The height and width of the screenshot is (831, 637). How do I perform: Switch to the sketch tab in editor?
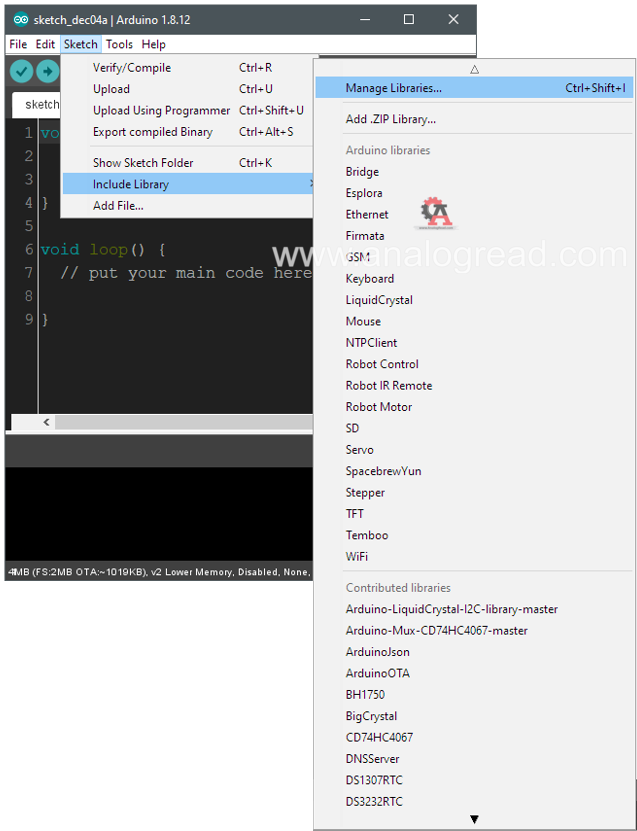[37, 104]
